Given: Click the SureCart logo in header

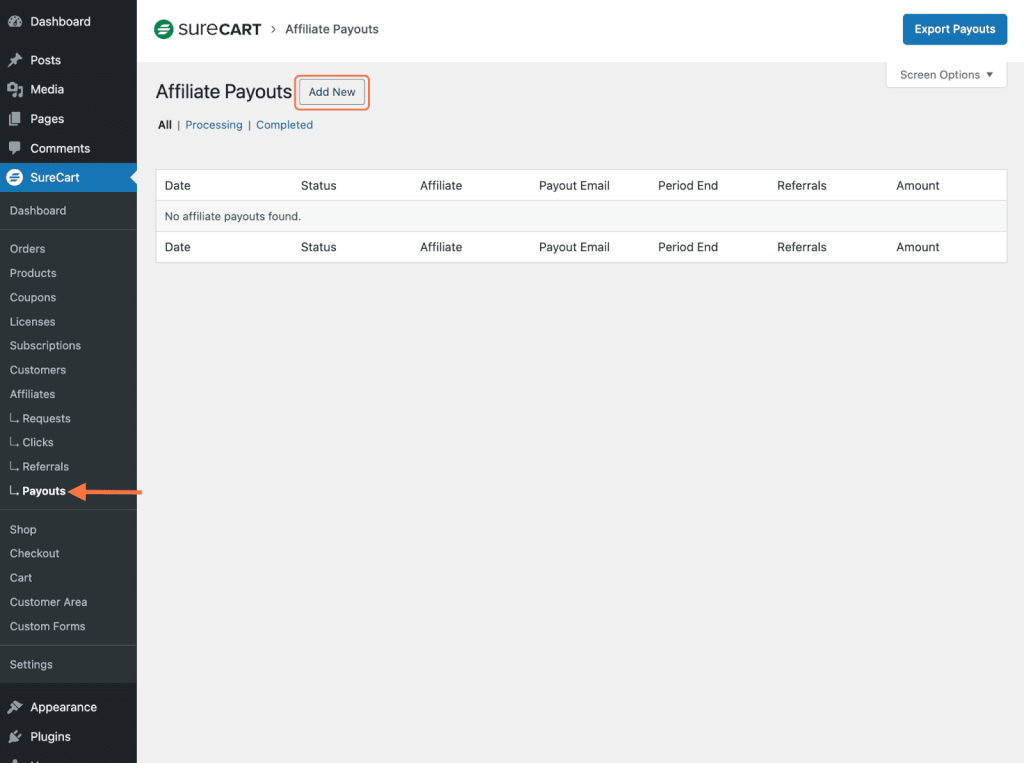Looking at the screenshot, I should (207, 30).
